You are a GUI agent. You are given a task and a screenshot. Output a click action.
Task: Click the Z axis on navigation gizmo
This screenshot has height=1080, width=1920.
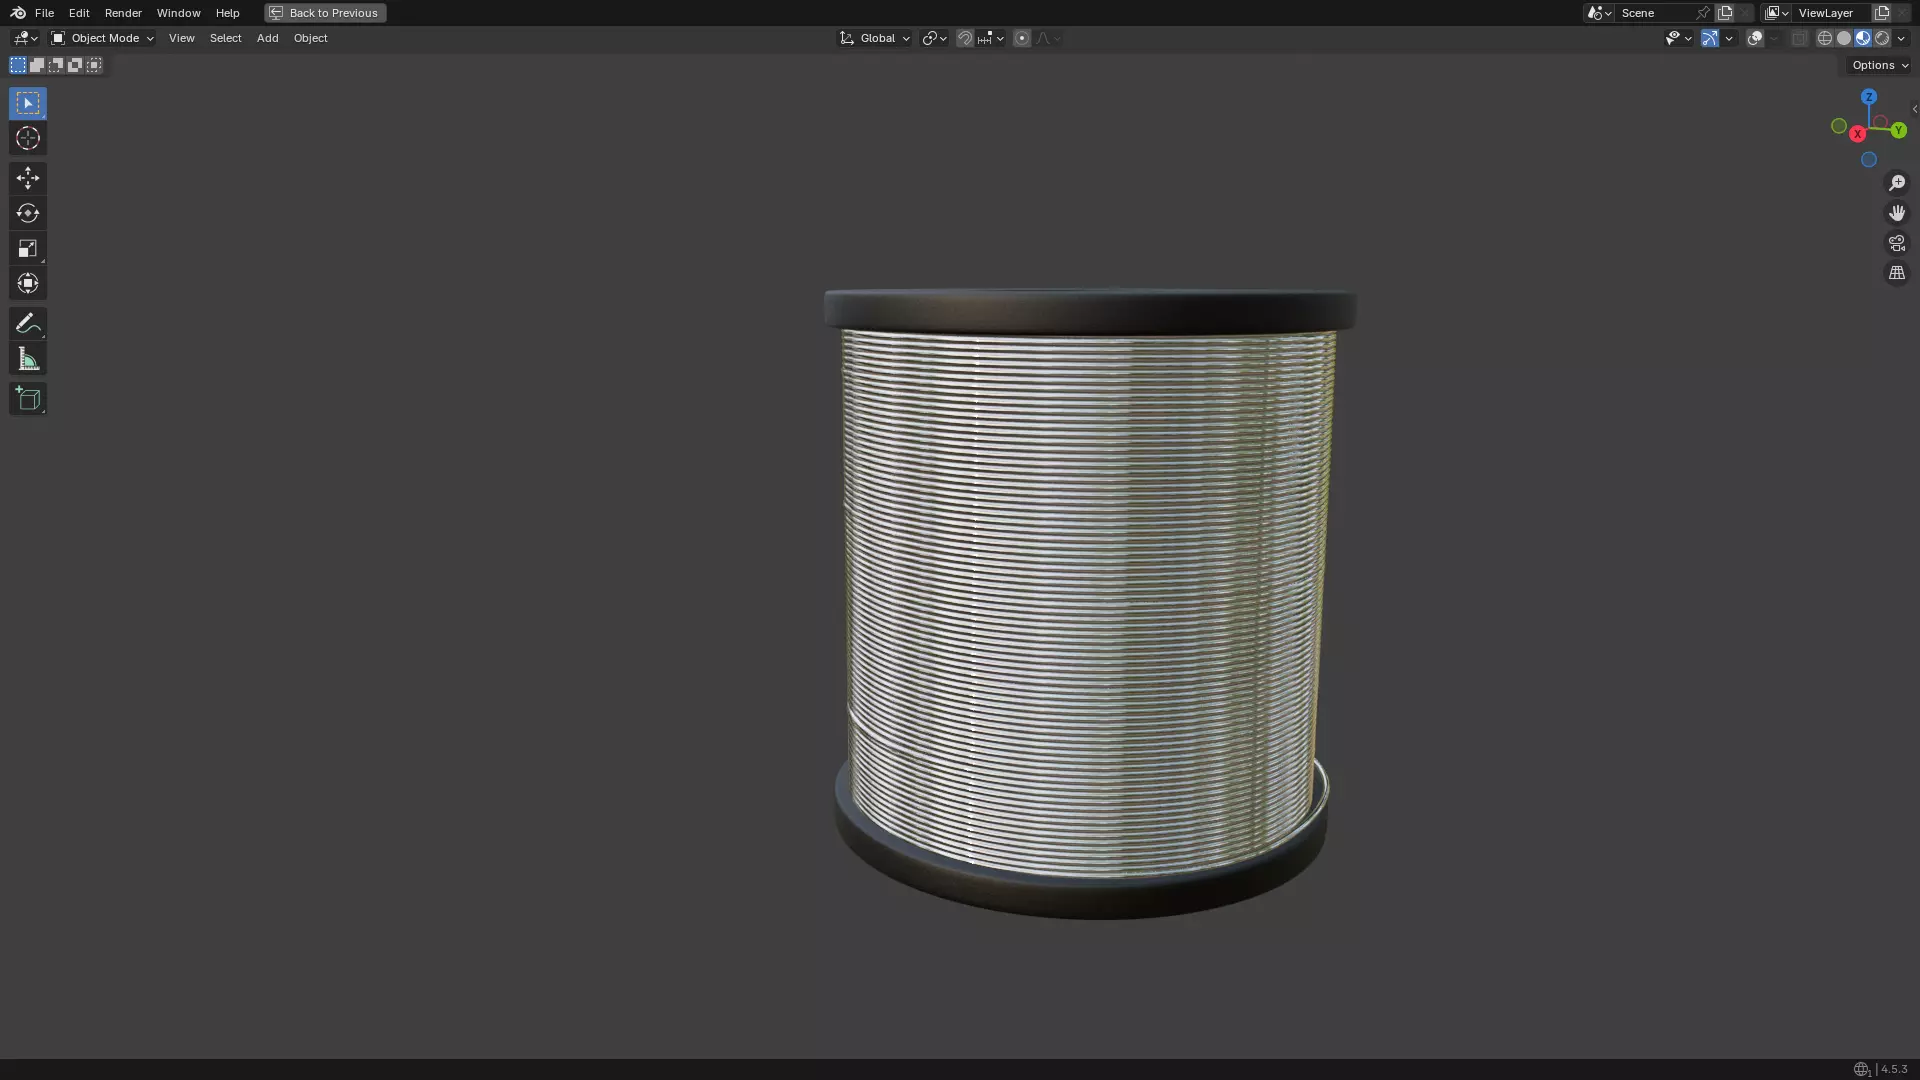[1869, 97]
